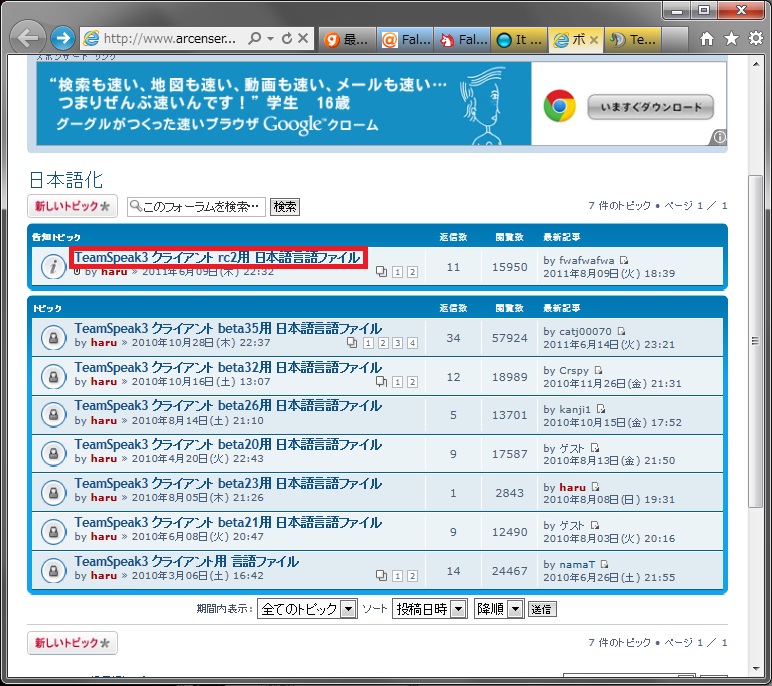Open the TeamSpeak3 rc2用 日本語言語ファイル topic
772x686 pixels.
(218, 258)
